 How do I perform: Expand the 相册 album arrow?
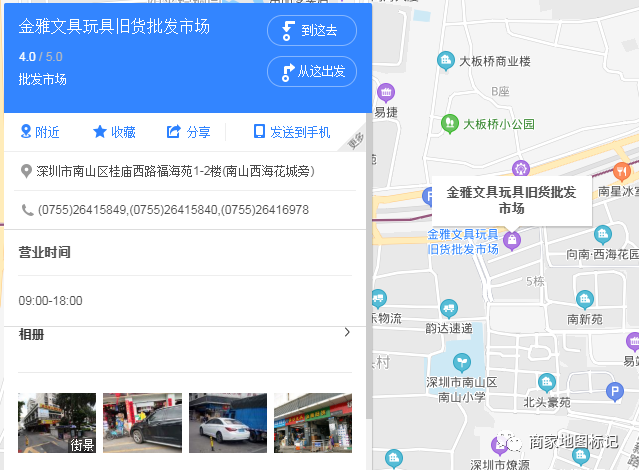point(346,333)
